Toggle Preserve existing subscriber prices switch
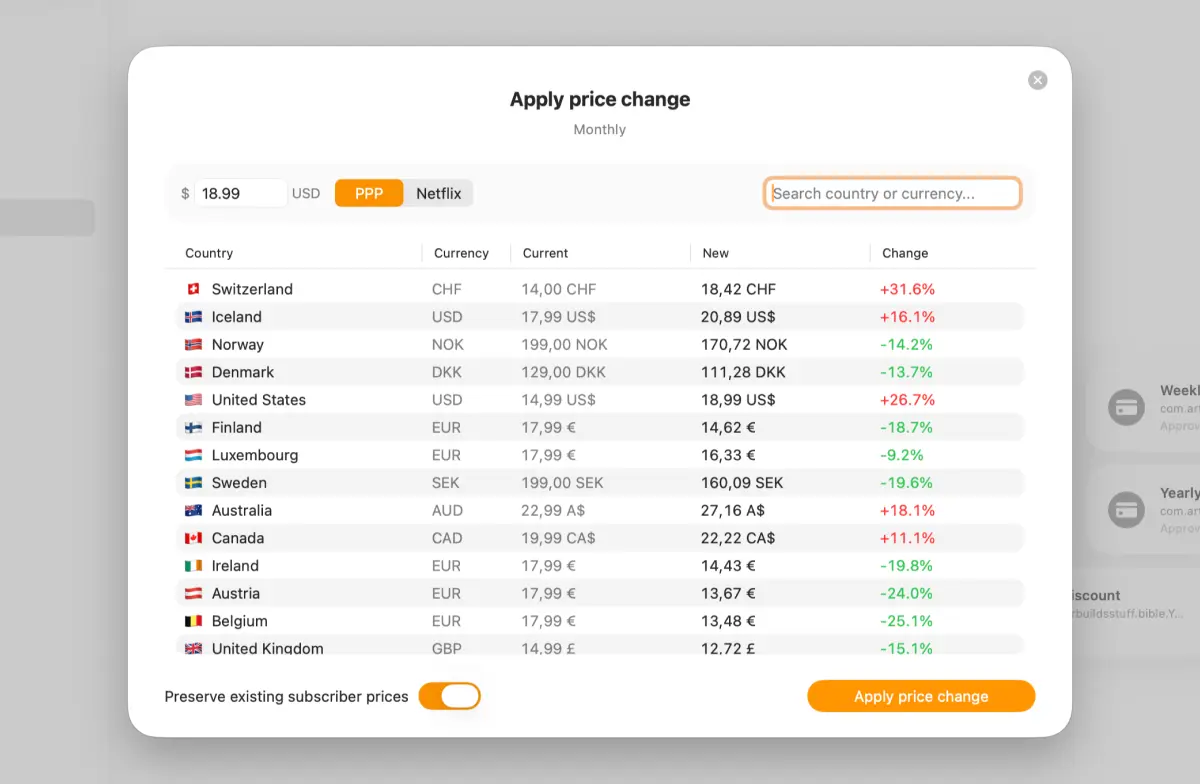The image size is (1200, 784). click(450, 696)
